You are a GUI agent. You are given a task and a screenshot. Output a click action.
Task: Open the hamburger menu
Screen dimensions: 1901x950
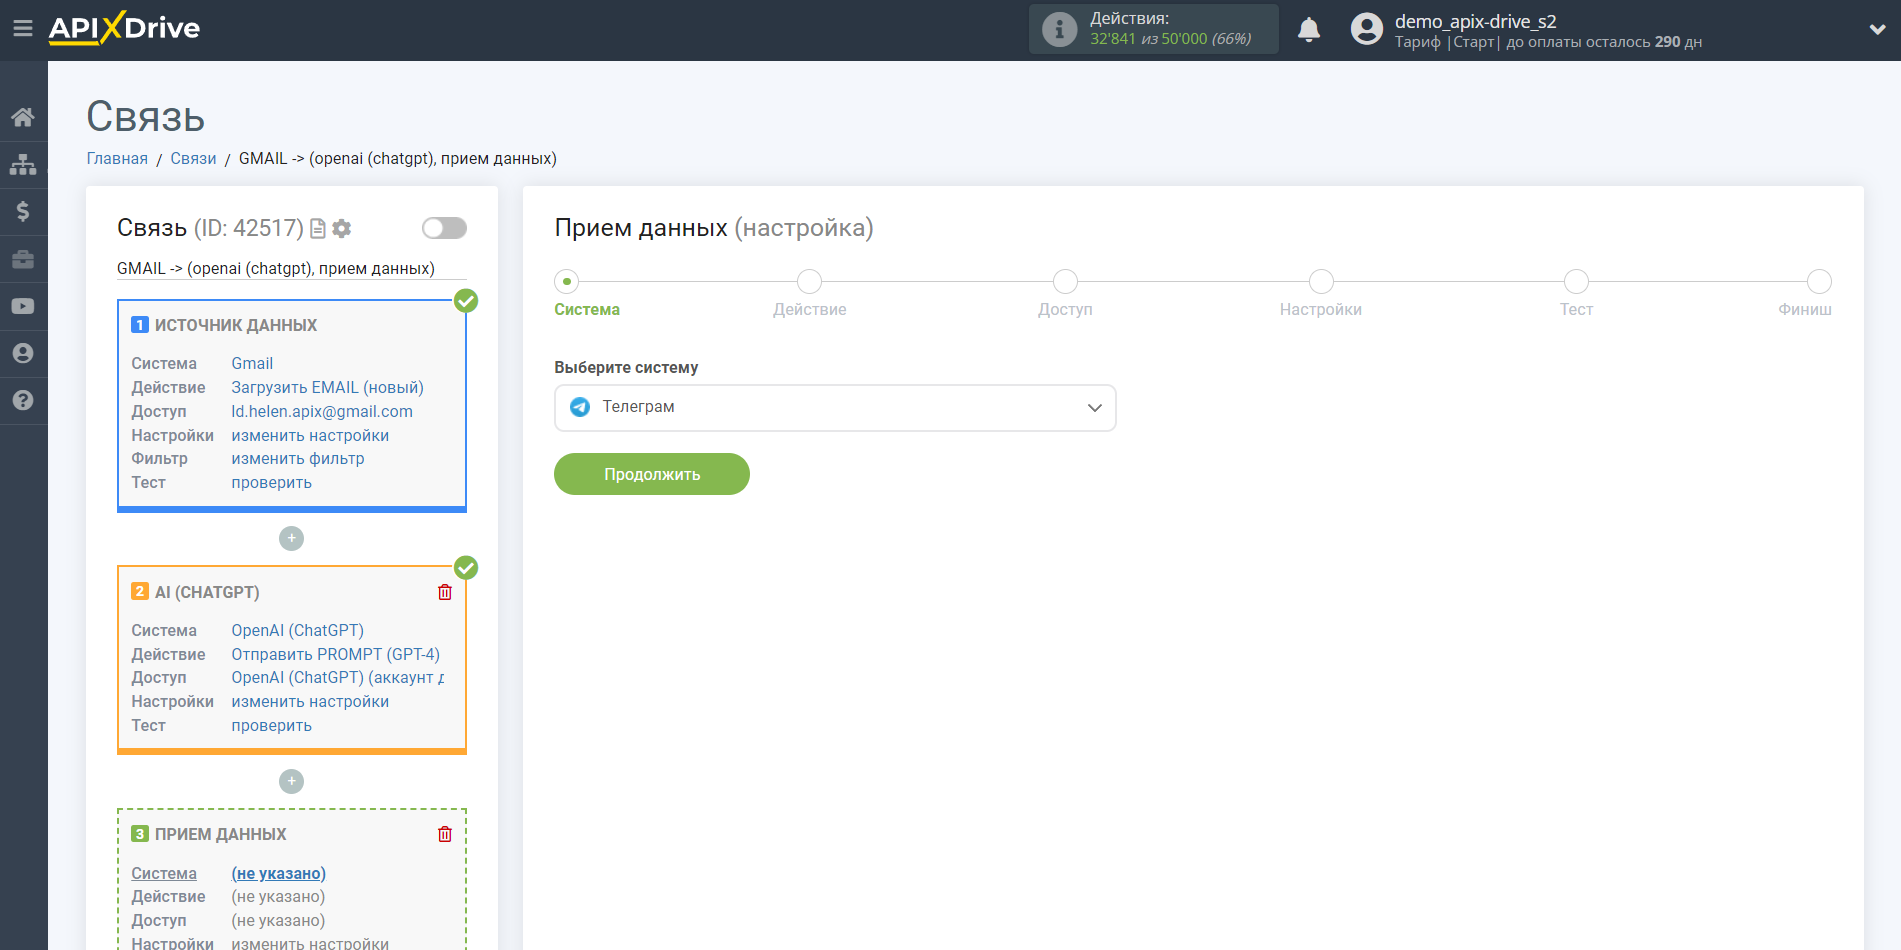pos(23,28)
